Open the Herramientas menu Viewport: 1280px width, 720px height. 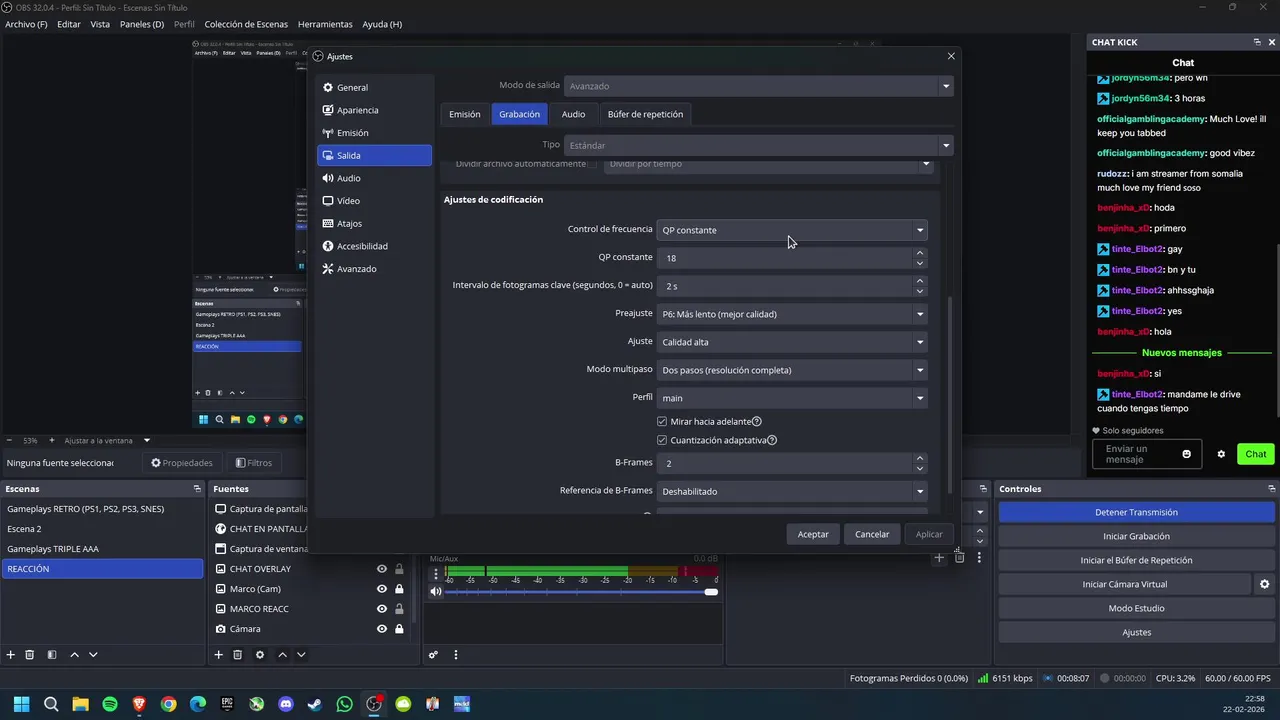pyautogui.click(x=325, y=24)
